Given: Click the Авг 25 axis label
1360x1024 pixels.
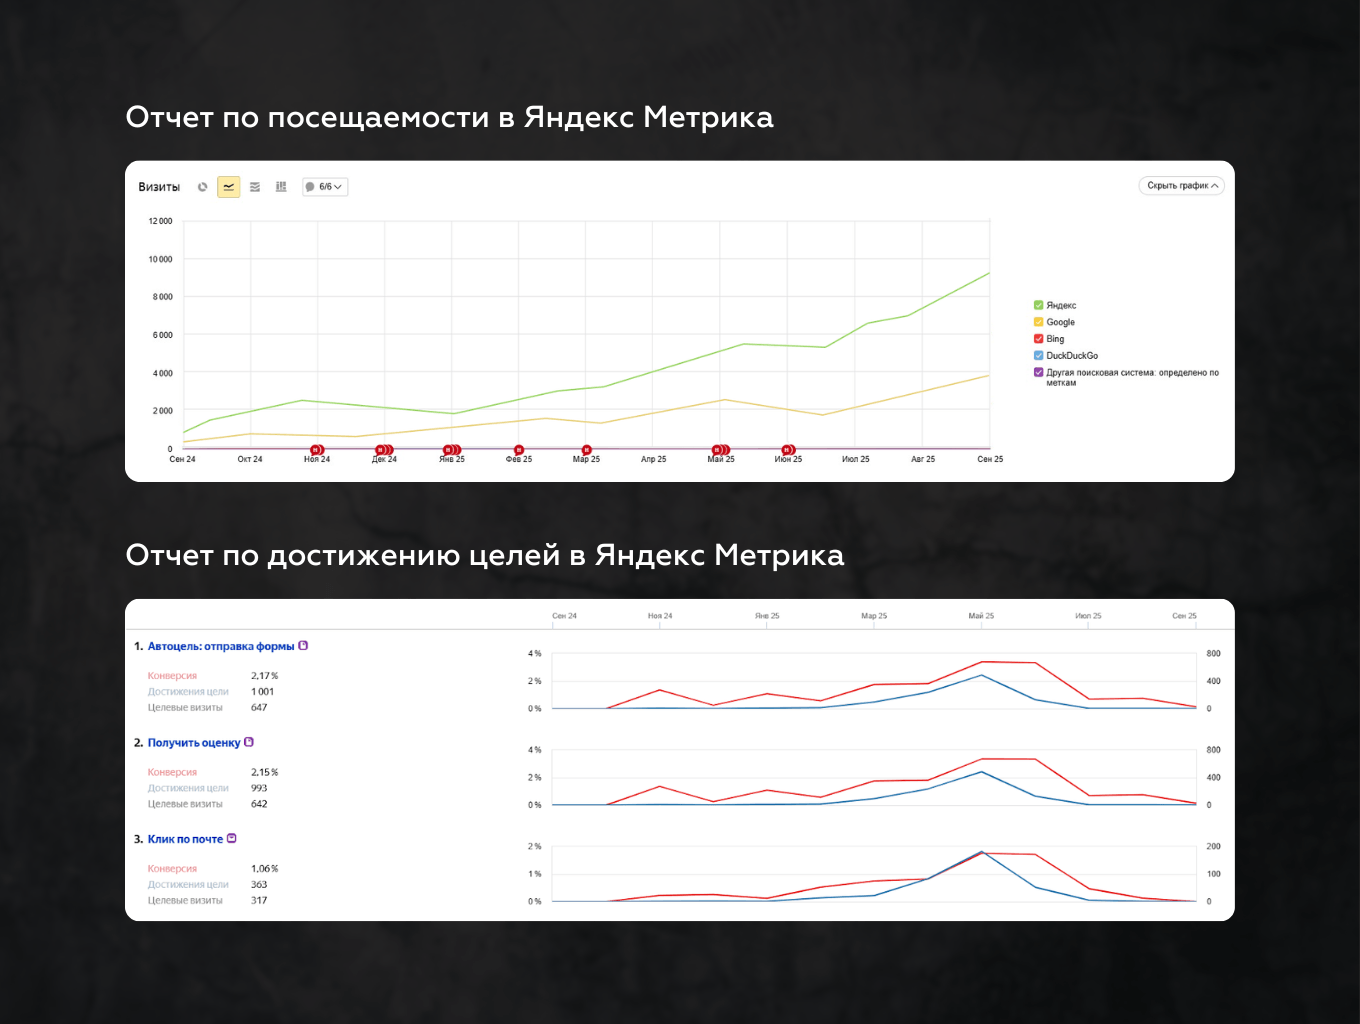Looking at the screenshot, I should point(923,460).
